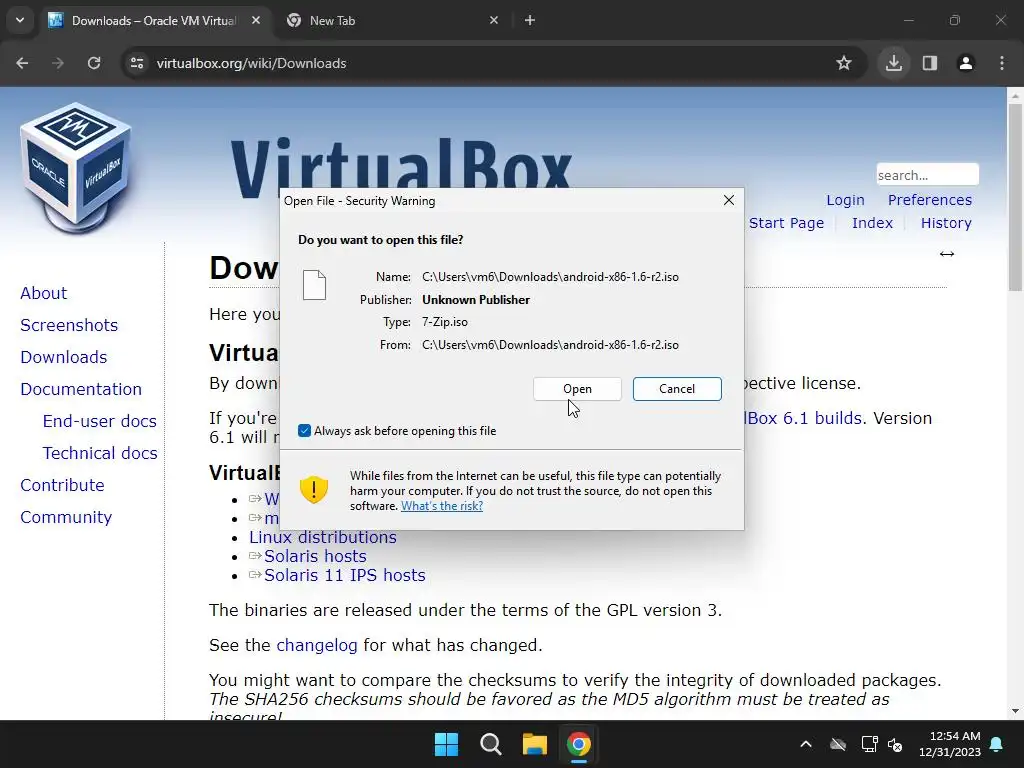
Task: Open the Linux distributions link
Action: pyautogui.click(x=323, y=537)
